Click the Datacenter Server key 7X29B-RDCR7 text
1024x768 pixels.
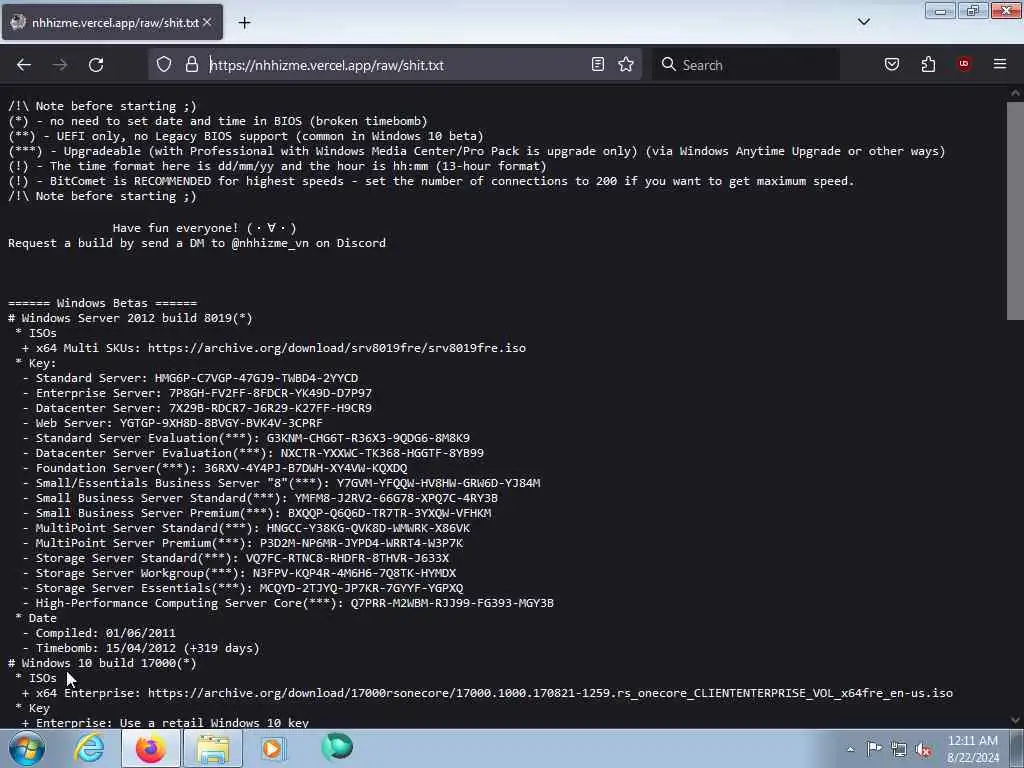(270, 408)
